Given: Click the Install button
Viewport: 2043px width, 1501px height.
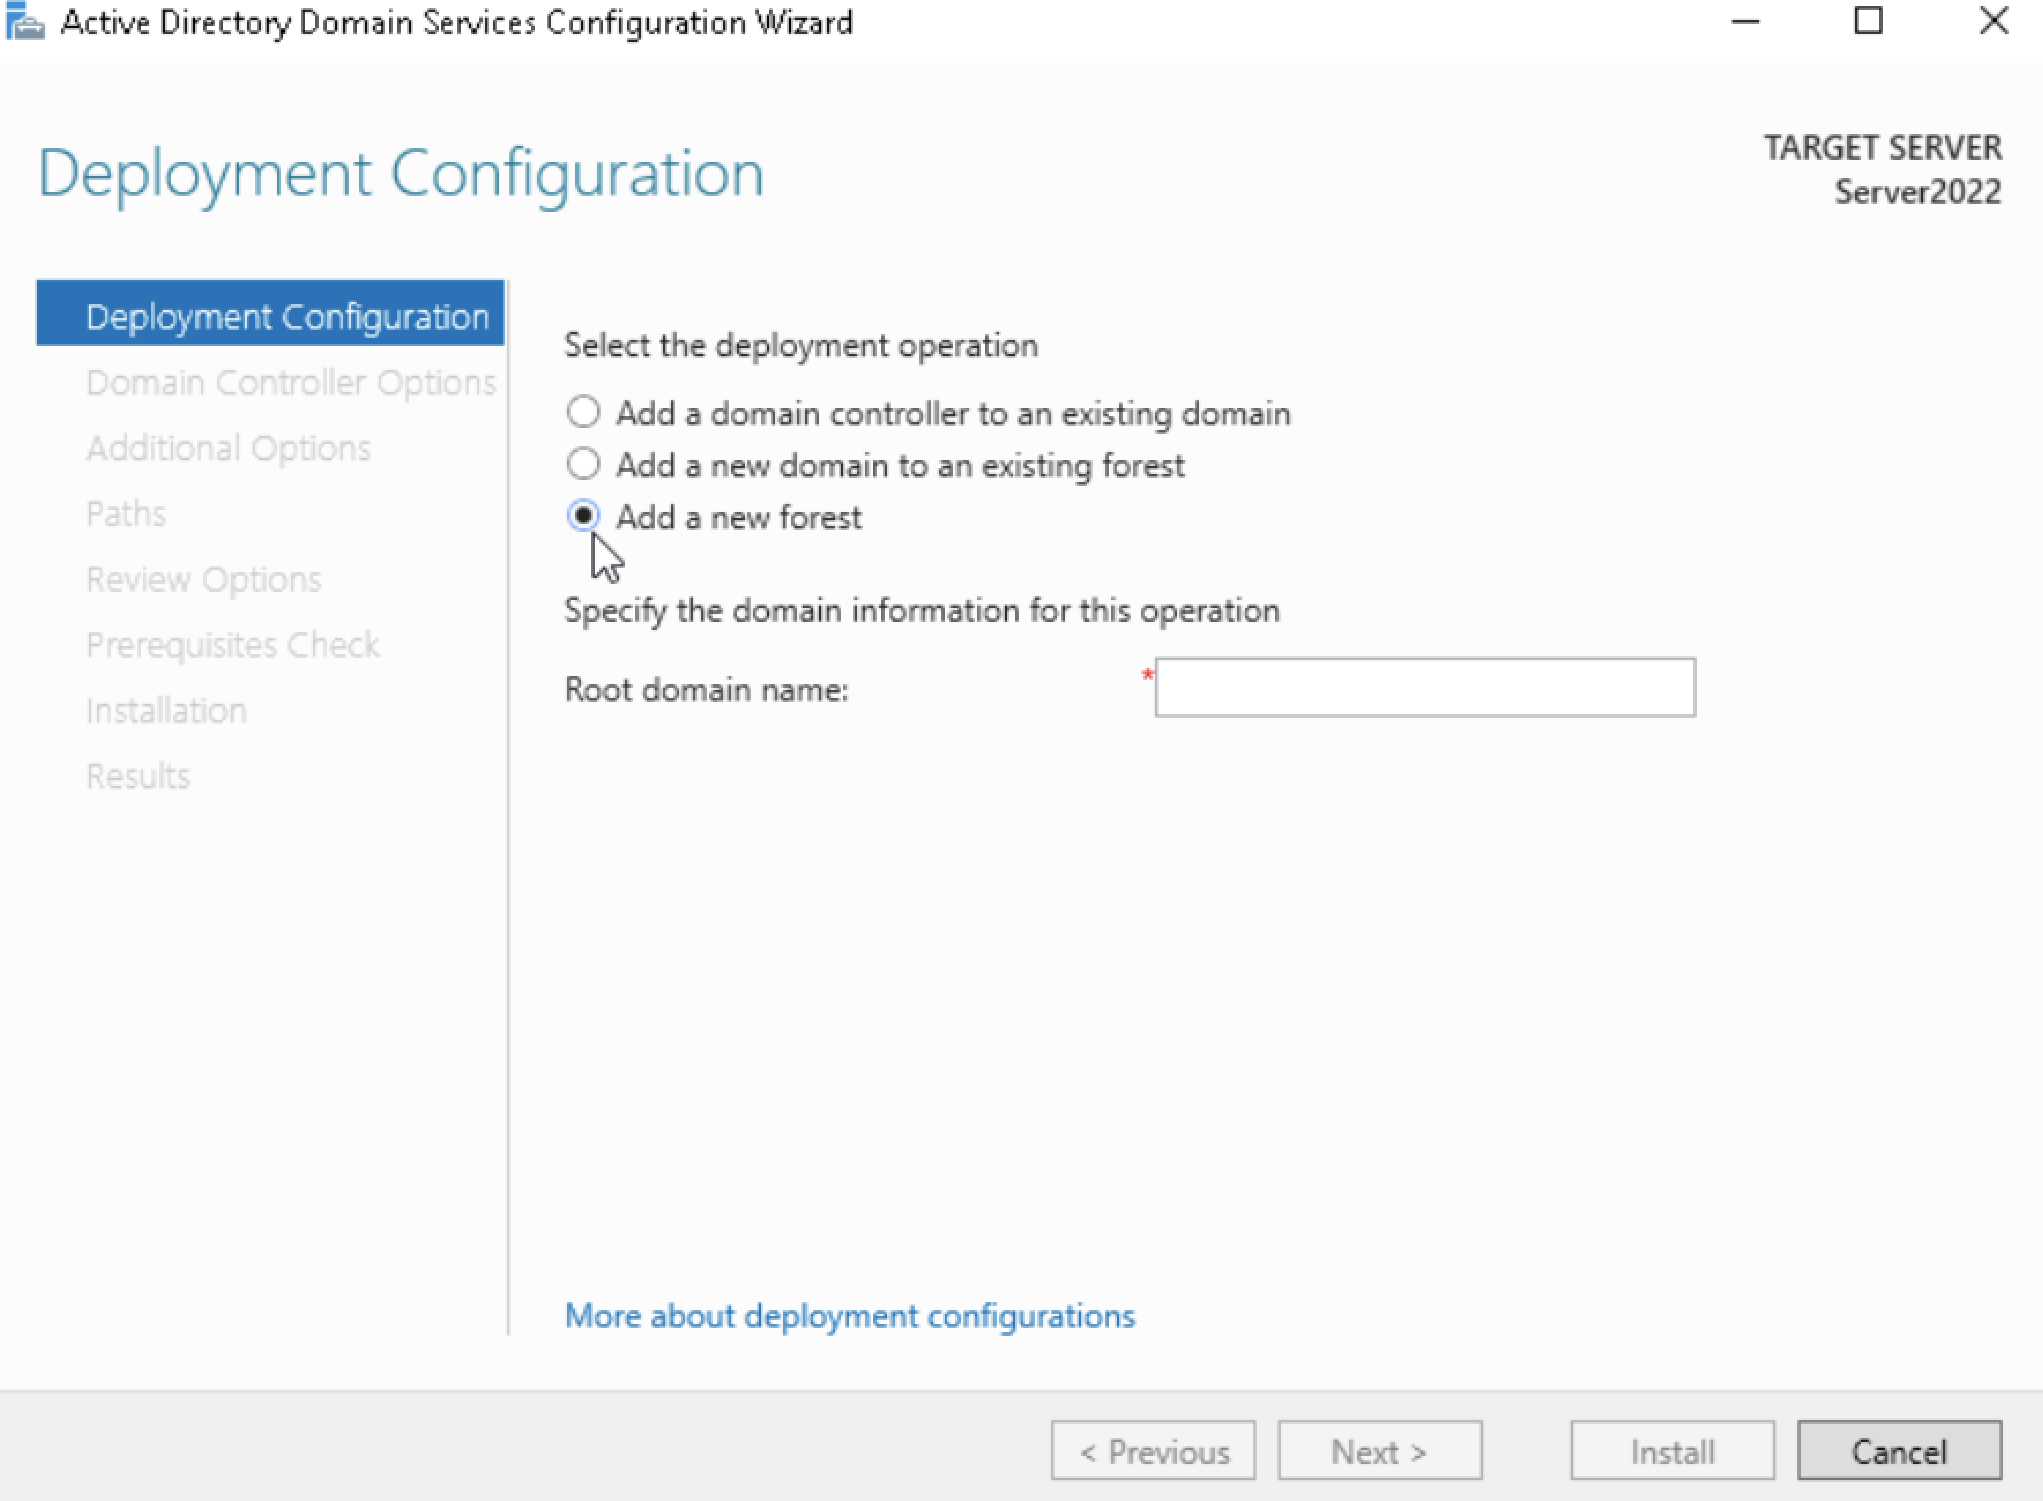Looking at the screenshot, I should 1673,1451.
